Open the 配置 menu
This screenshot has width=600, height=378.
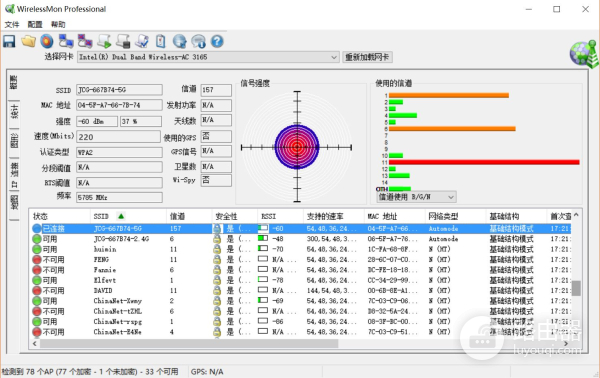coord(35,24)
